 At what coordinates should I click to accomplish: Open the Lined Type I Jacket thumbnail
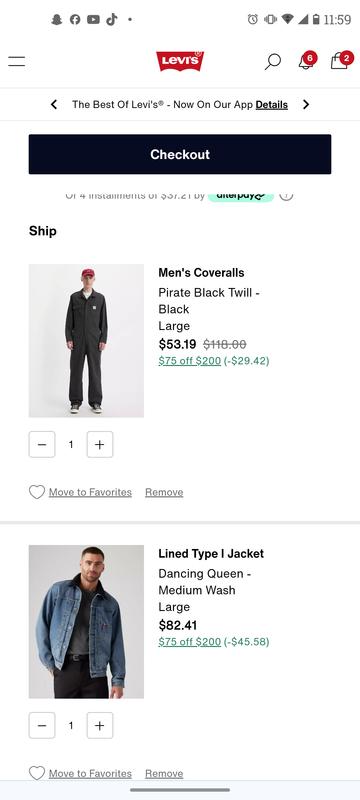click(86, 621)
